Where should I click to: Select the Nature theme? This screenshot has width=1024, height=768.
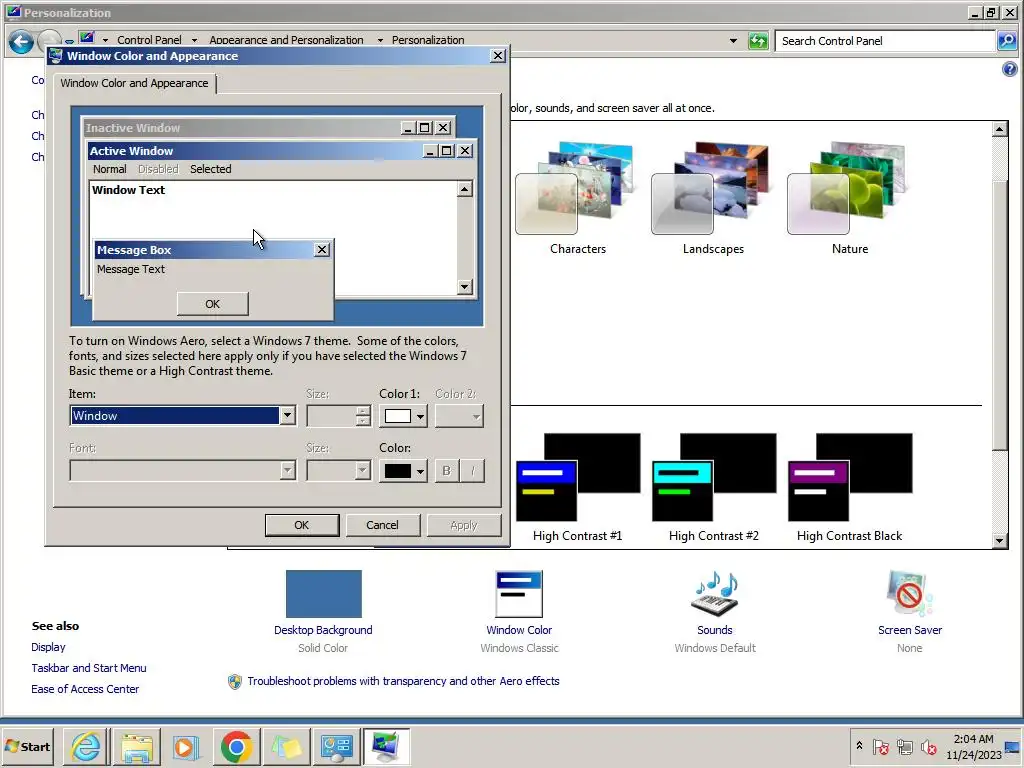coord(850,197)
